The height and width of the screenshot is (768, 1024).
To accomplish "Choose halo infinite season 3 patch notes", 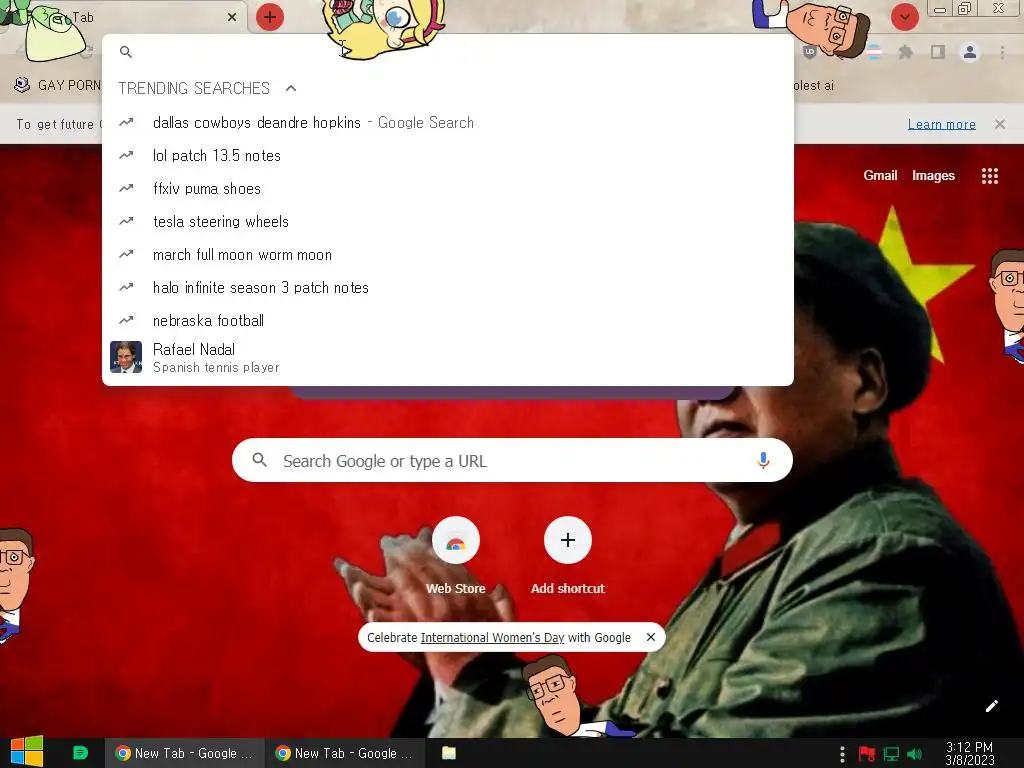I will tap(448, 288).
